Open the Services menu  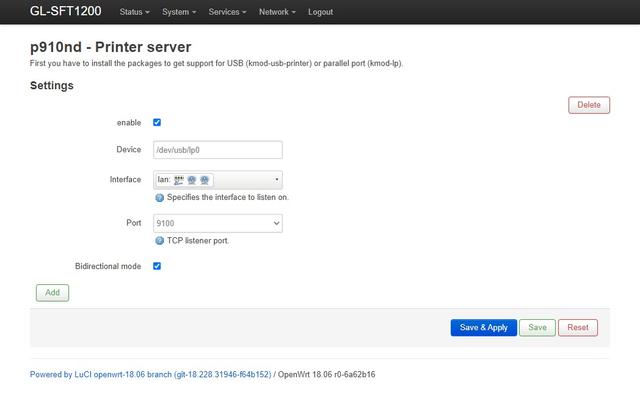point(227,12)
